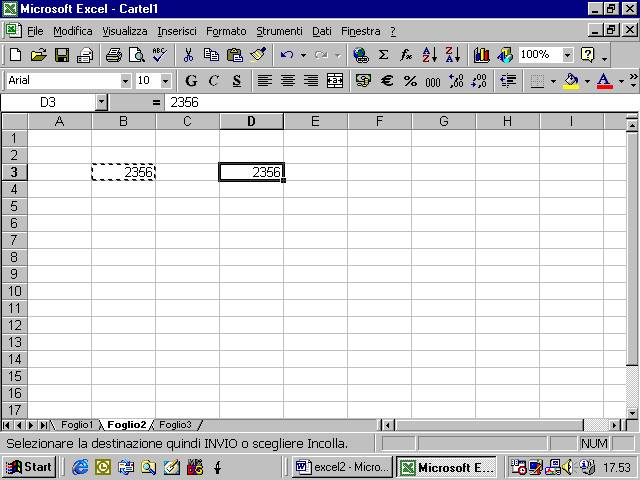640x480 pixels.
Task: Center cell contents horizontally
Action: tap(288, 80)
